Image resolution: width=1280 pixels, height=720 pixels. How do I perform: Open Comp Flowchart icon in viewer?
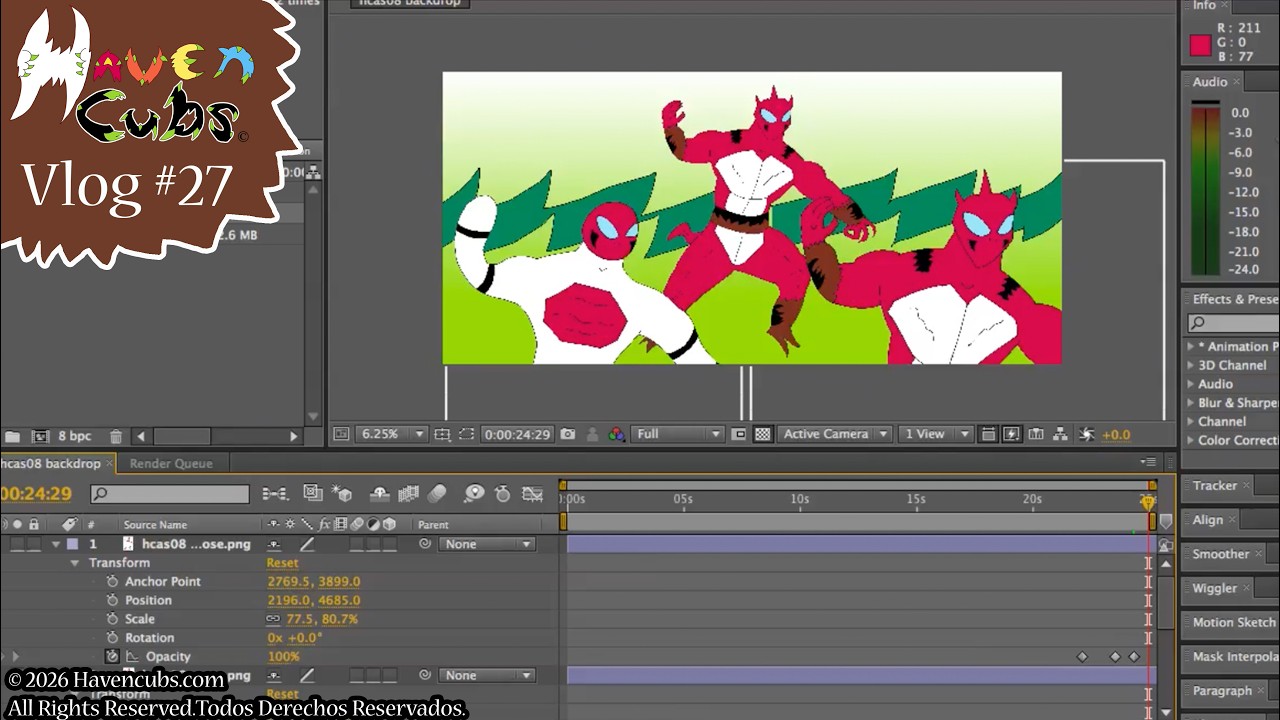coord(1060,434)
